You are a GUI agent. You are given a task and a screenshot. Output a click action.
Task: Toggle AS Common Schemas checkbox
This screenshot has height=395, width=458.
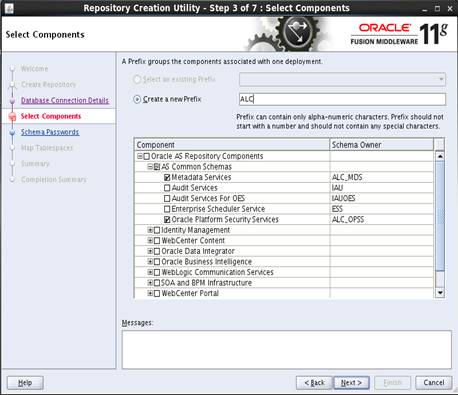point(157,167)
